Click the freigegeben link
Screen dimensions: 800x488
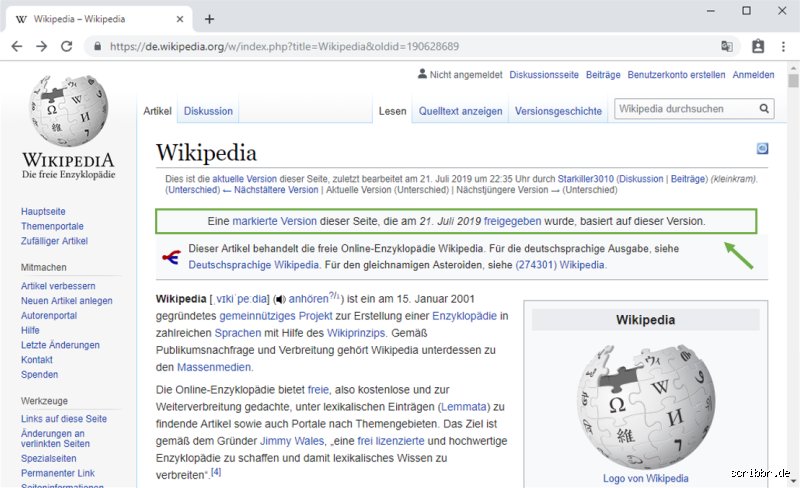click(512, 221)
